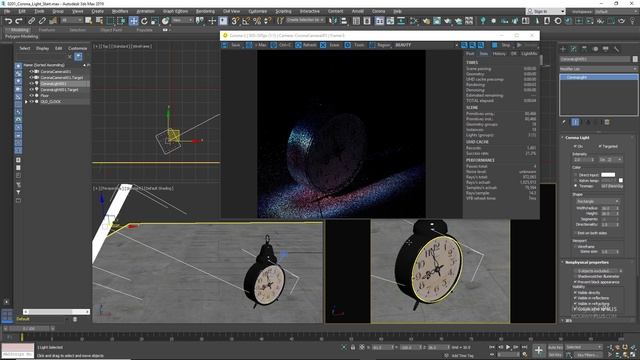Viewport: 640px width, 360px height.
Task: Click the animation time slider bar
Action: [x=29, y=328]
